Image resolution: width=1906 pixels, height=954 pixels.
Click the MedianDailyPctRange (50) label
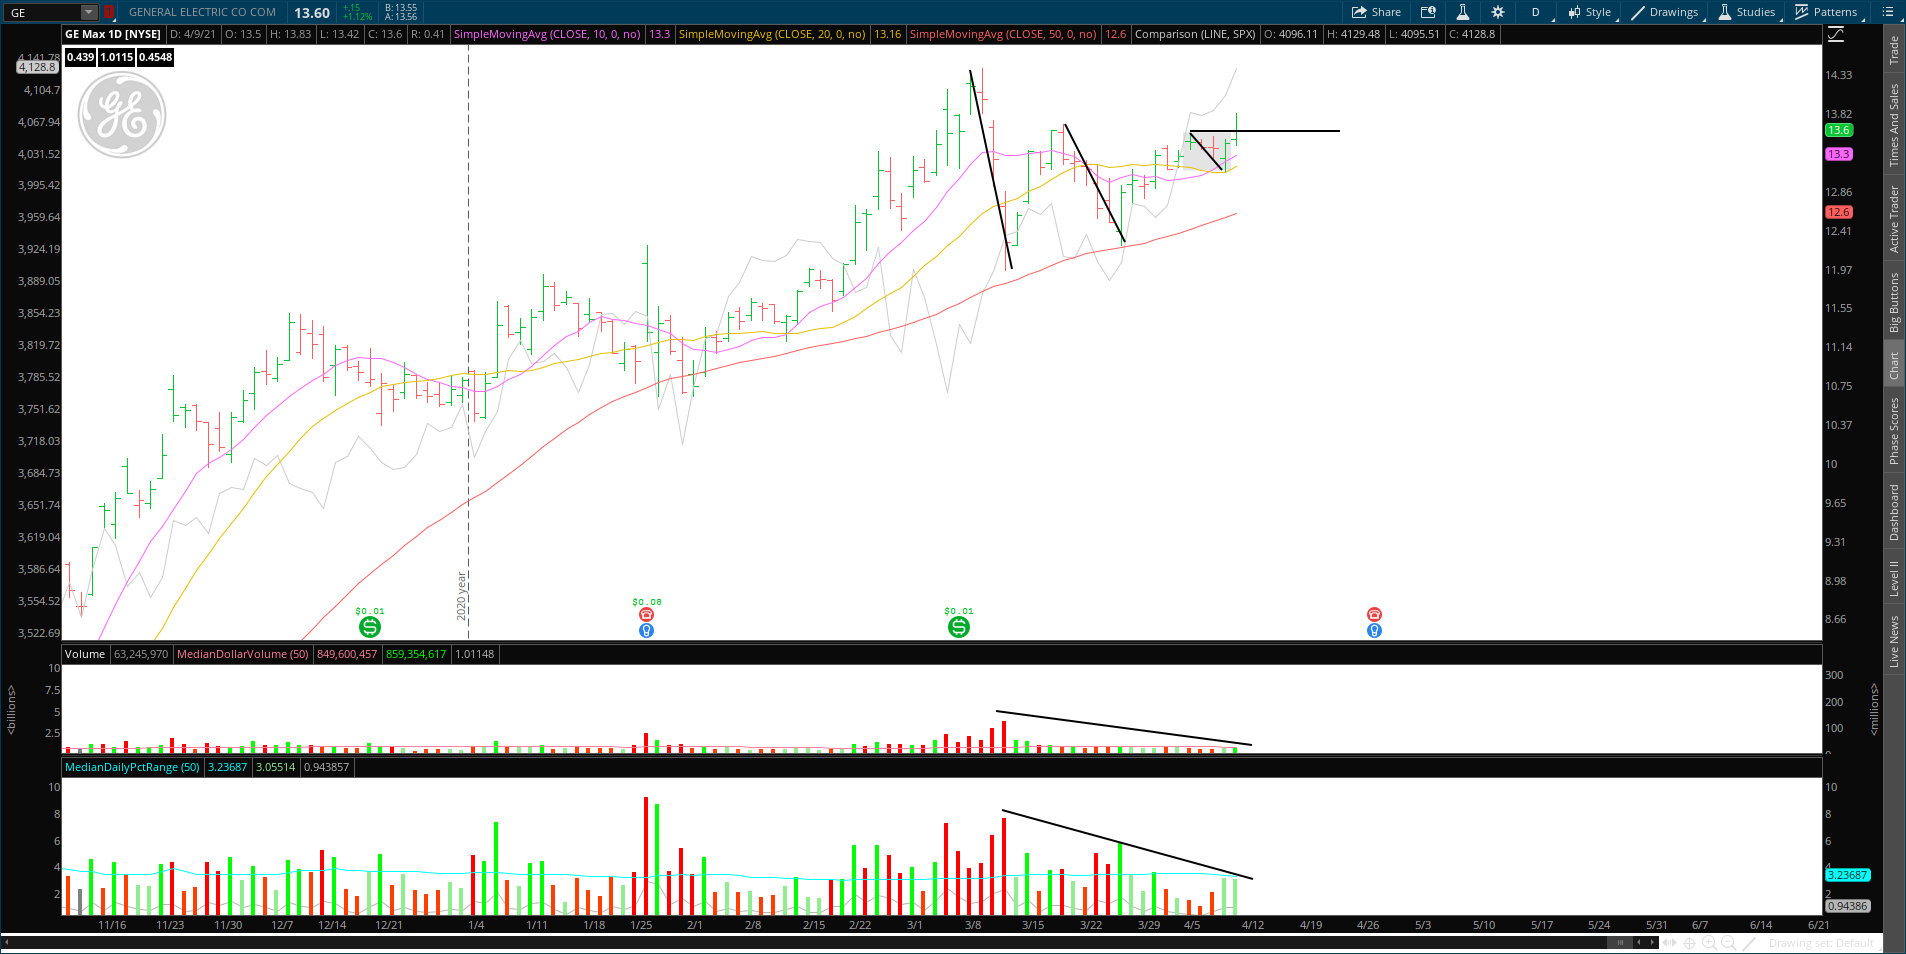[133, 767]
